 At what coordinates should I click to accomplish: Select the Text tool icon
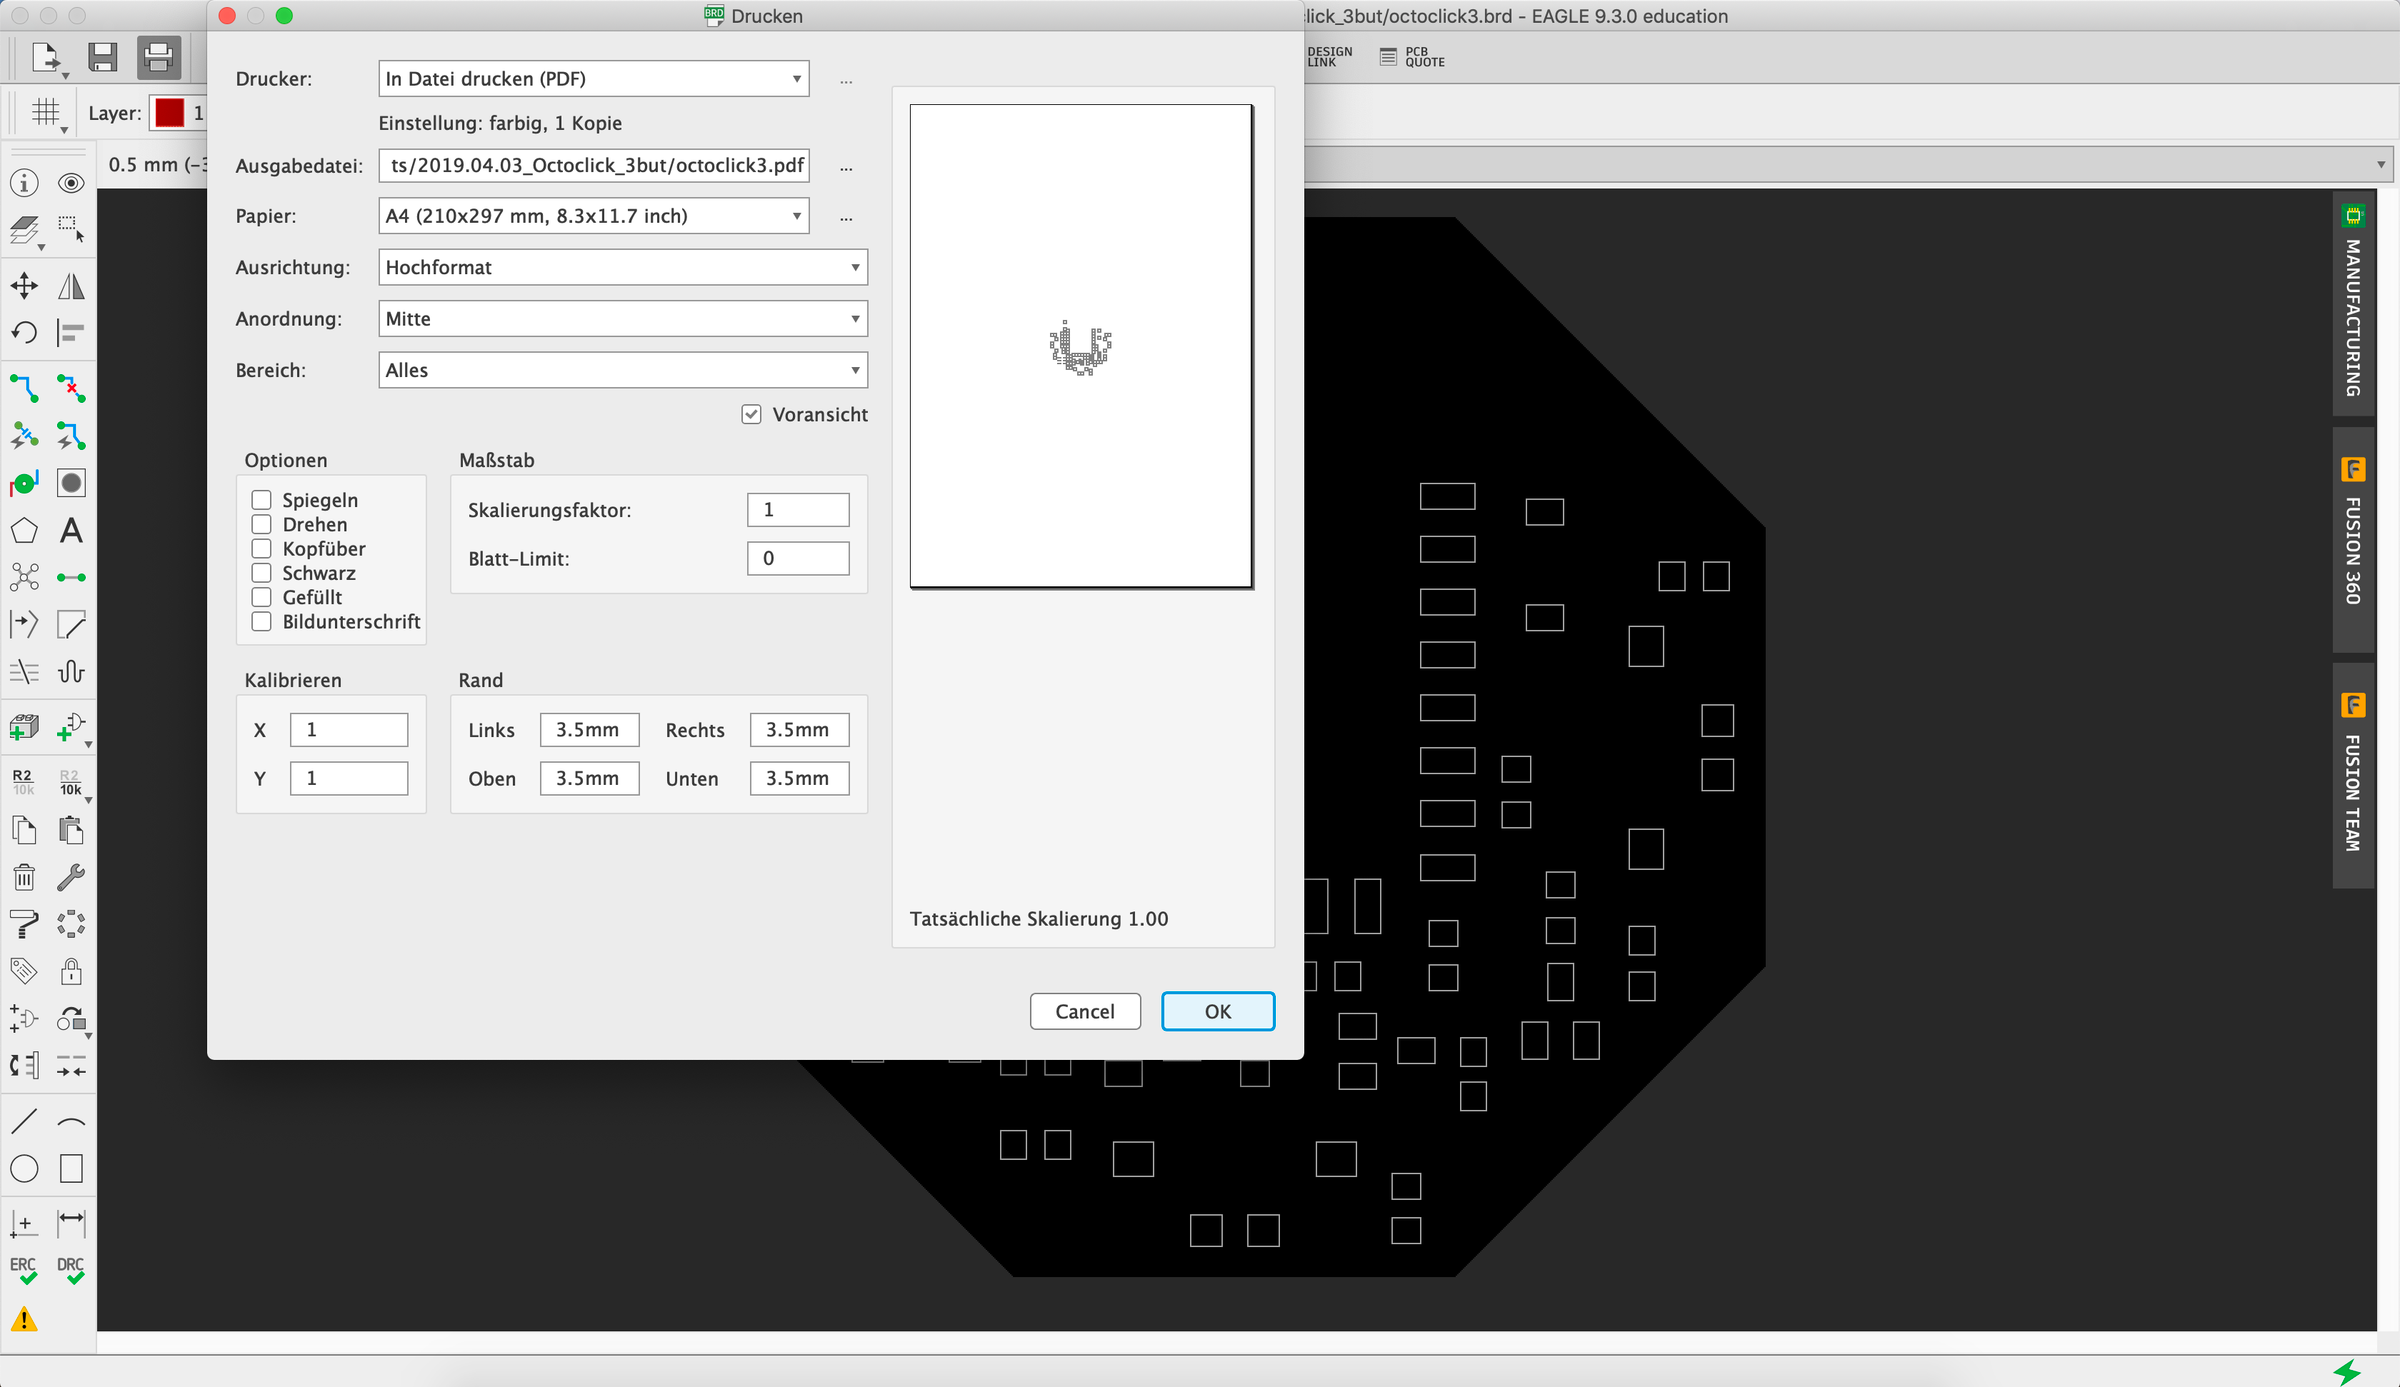(x=71, y=531)
